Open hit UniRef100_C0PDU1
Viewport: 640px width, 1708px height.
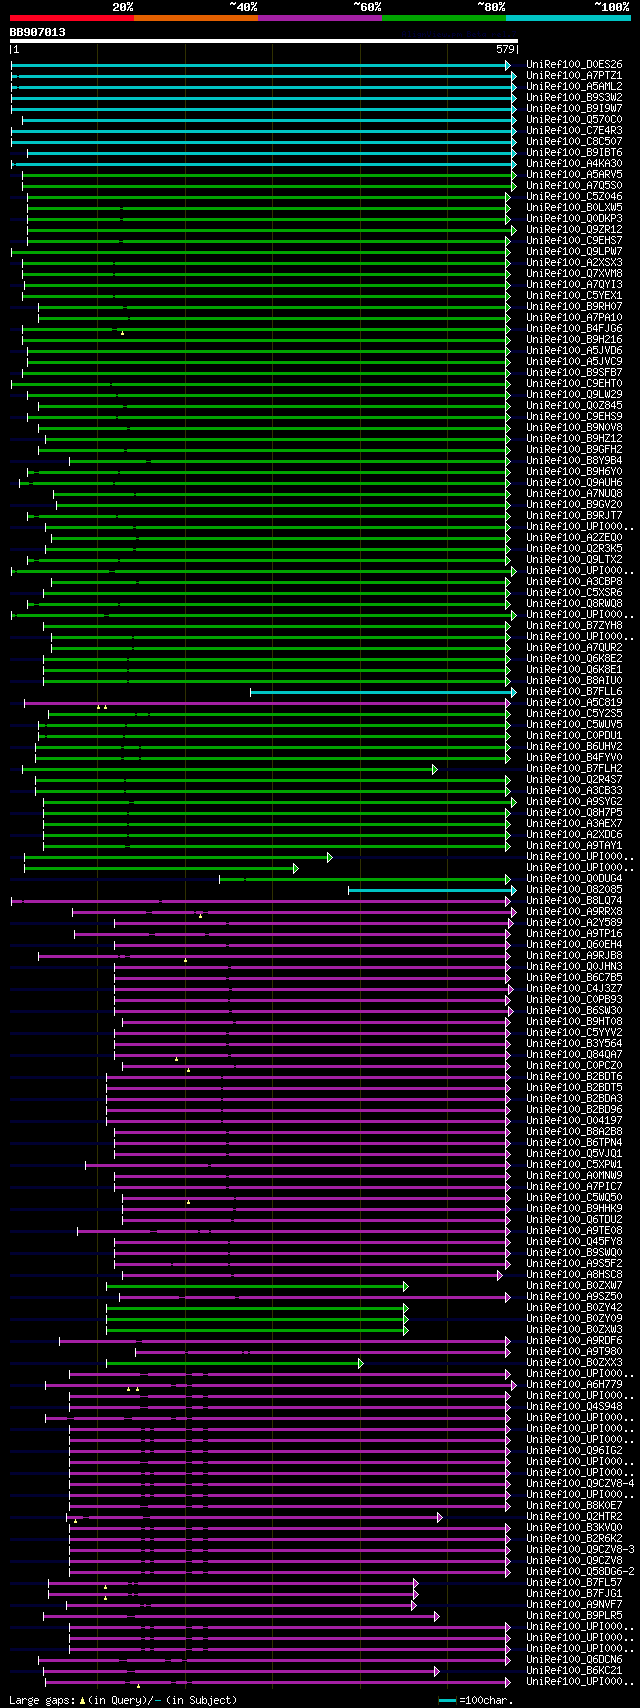574,736
